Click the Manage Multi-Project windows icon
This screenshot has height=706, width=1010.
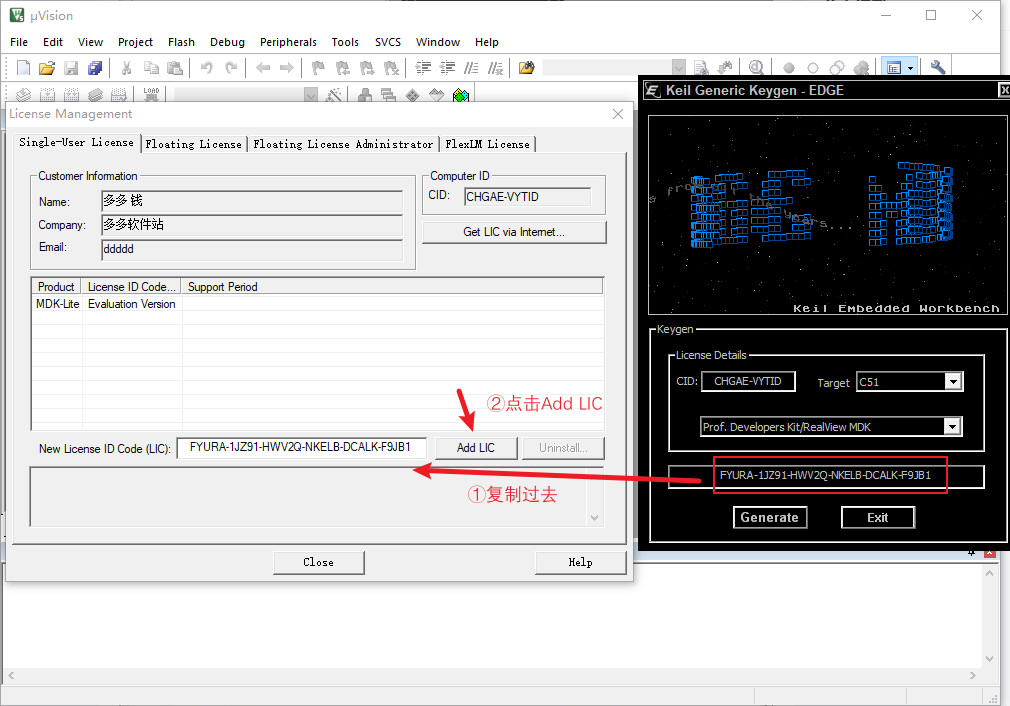point(388,95)
